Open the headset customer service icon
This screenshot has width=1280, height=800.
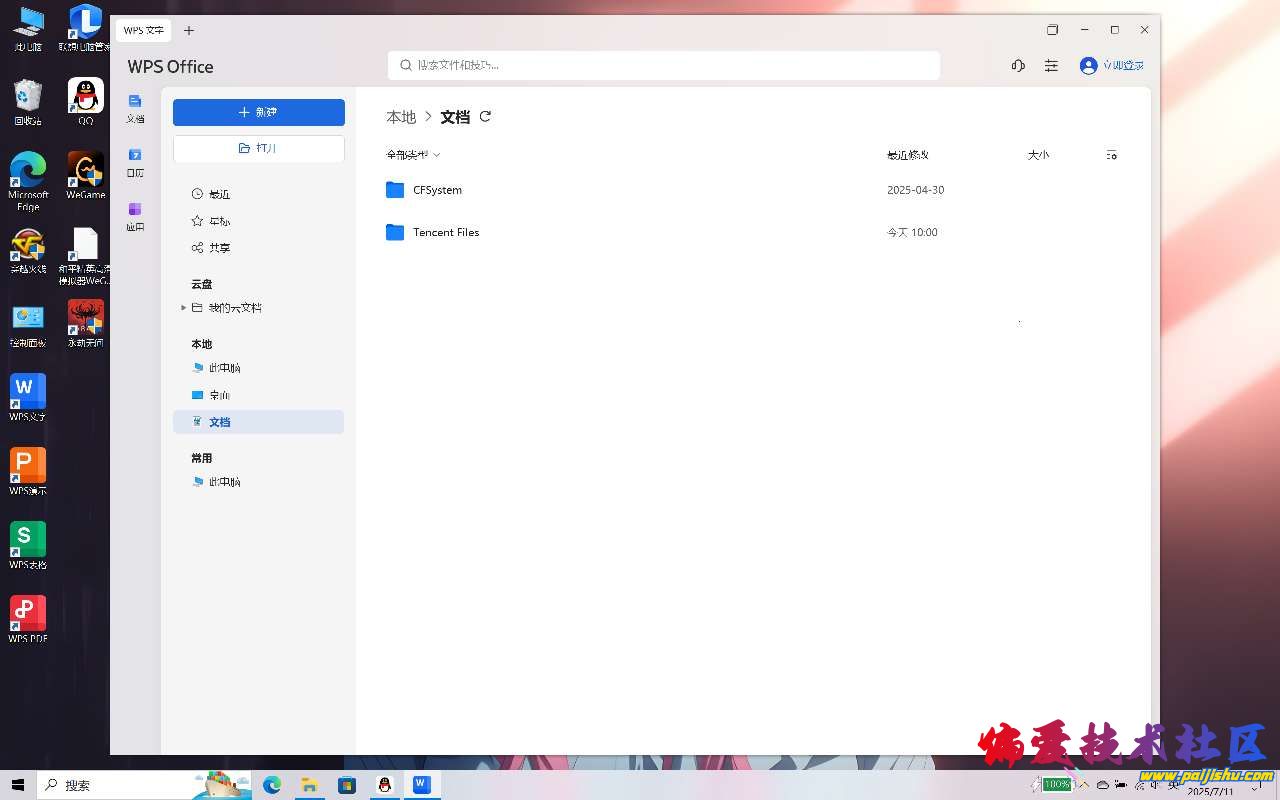[1018, 66]
